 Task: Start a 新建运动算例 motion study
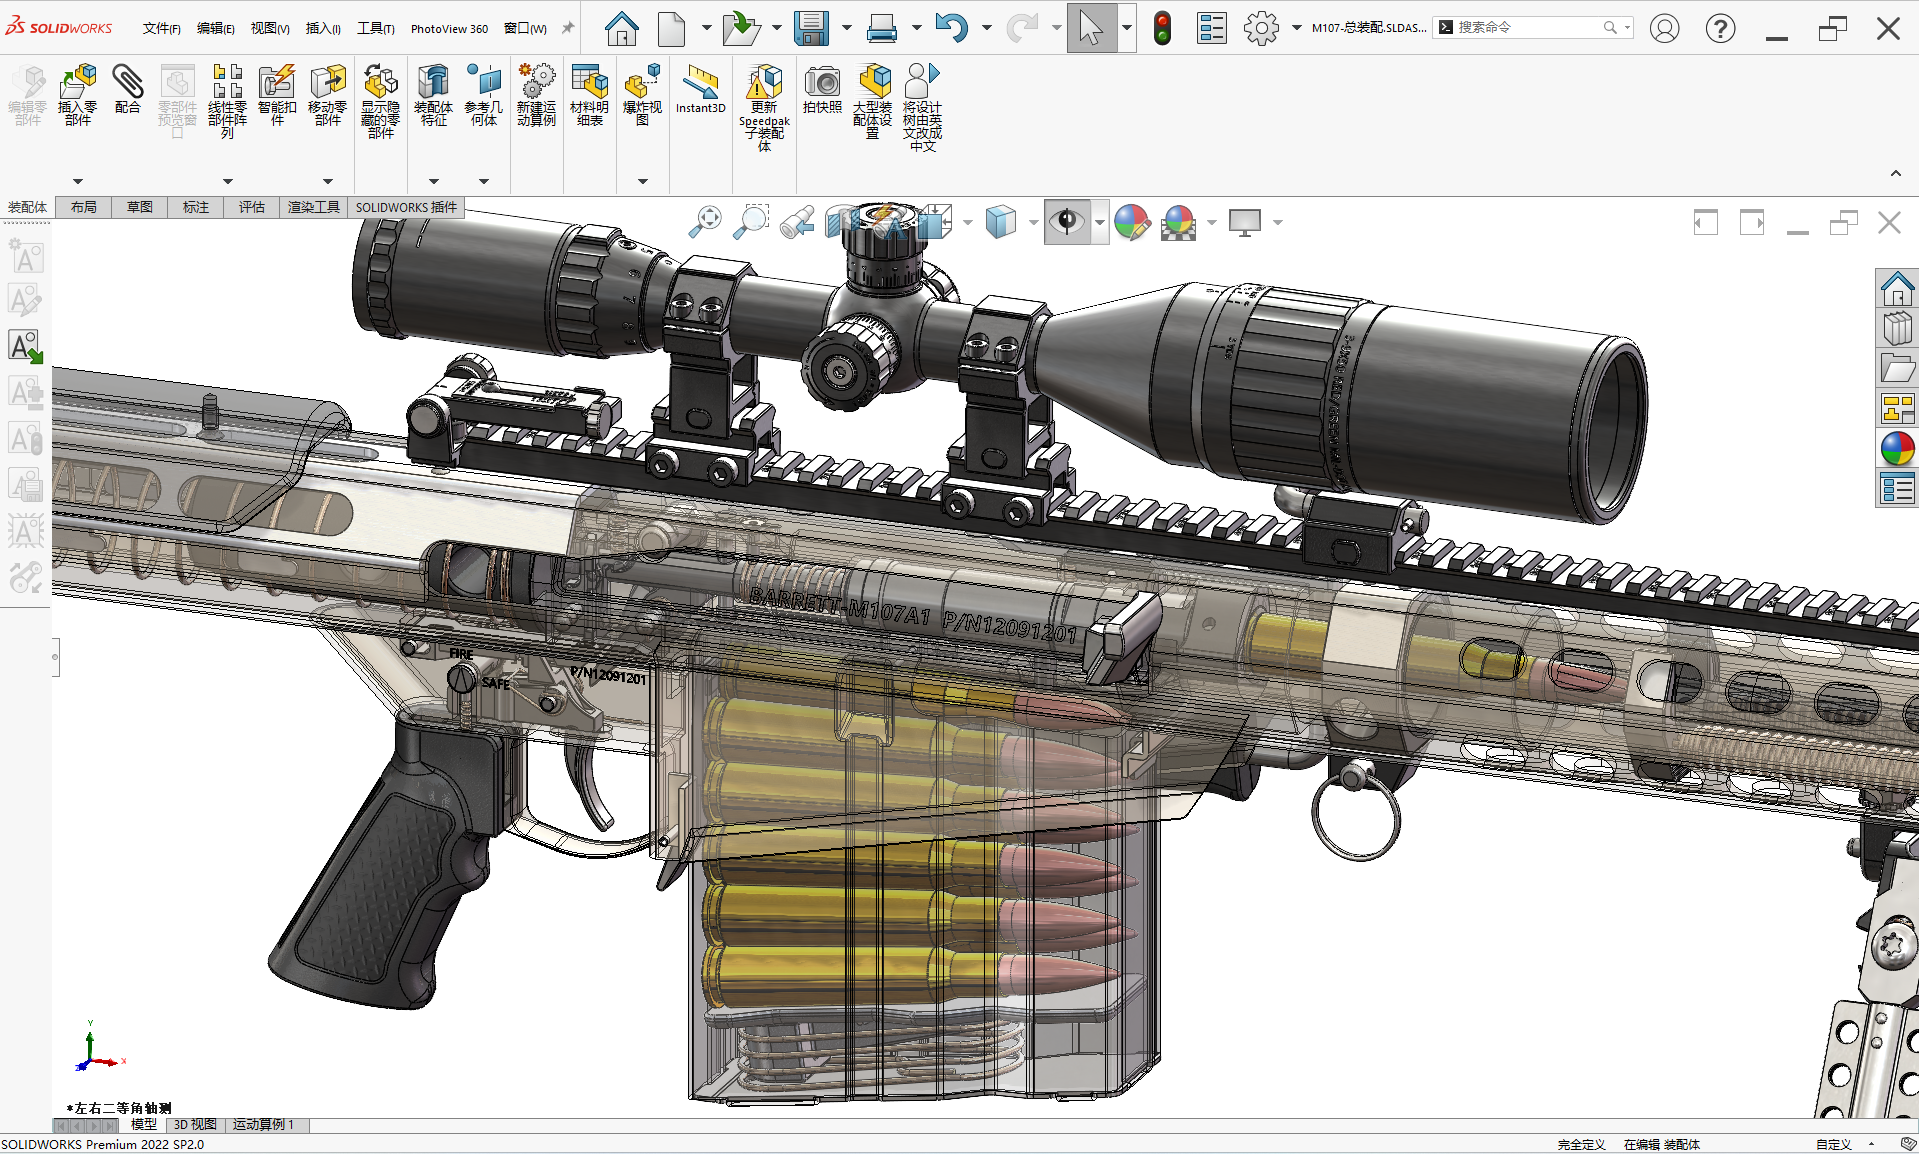pos(537,95)
